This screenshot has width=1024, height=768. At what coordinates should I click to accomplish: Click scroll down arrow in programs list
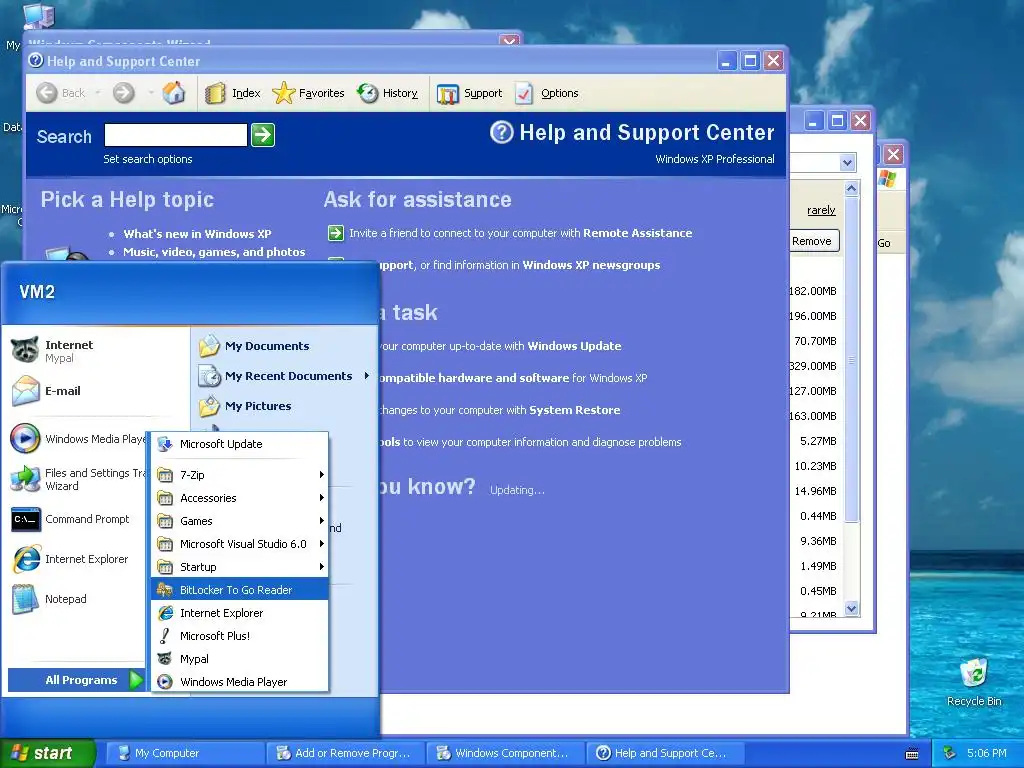[x=851, y=609]
